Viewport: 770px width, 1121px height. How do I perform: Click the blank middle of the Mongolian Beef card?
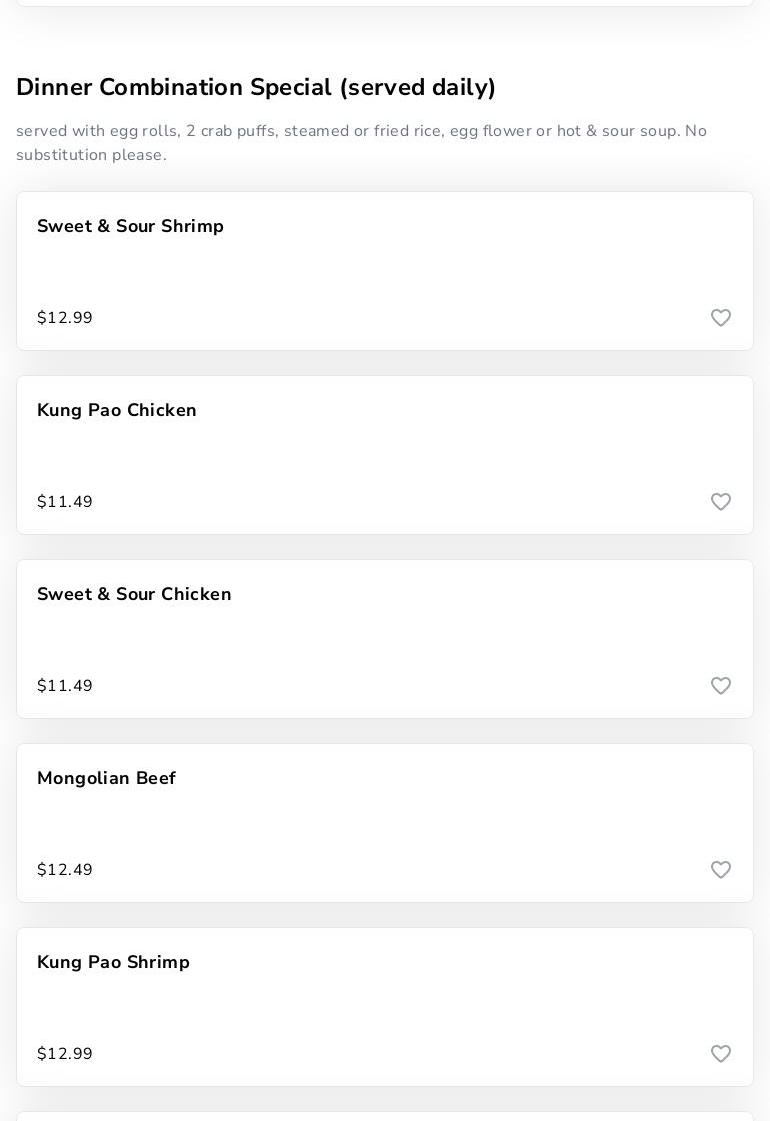pyautogui.click(x=385, y=823)
